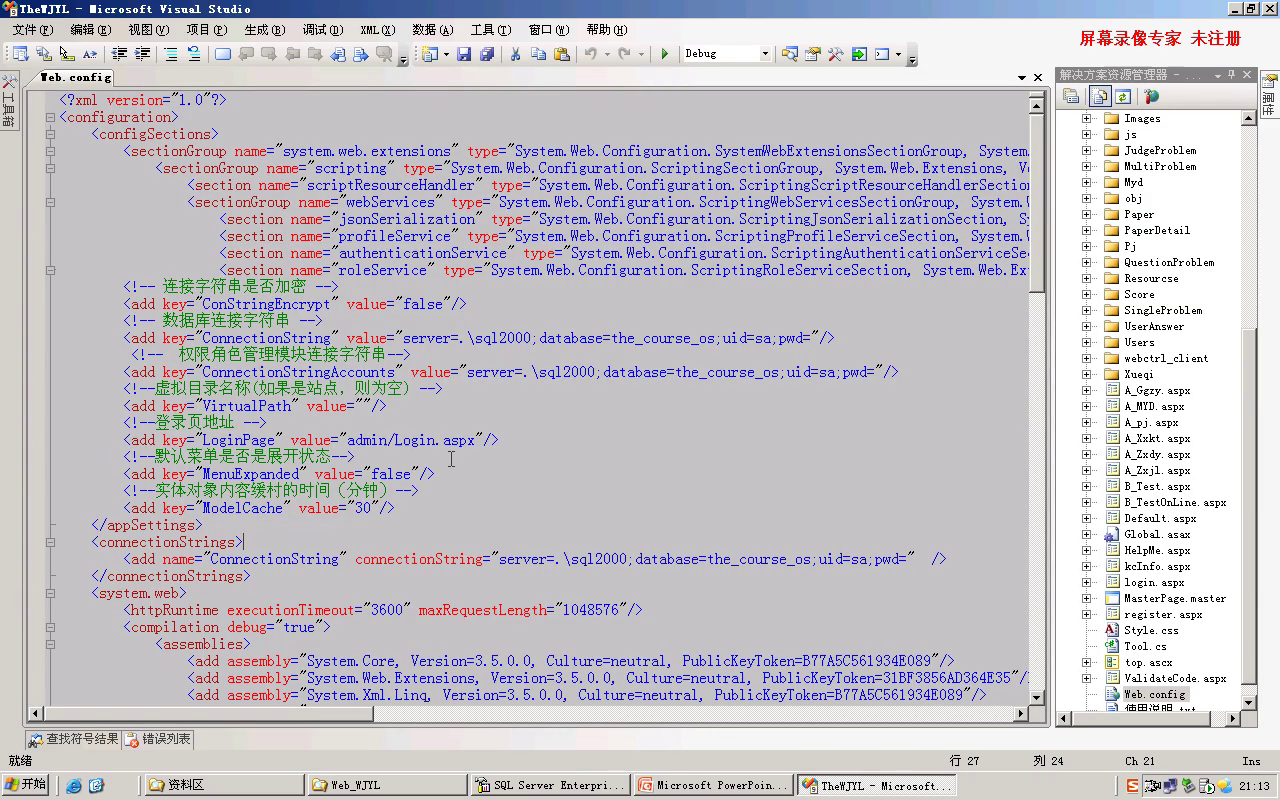The width and height of the screenshot is (1280, 800).
Task: Select the Web.config document tab
Action: point(75,77)
